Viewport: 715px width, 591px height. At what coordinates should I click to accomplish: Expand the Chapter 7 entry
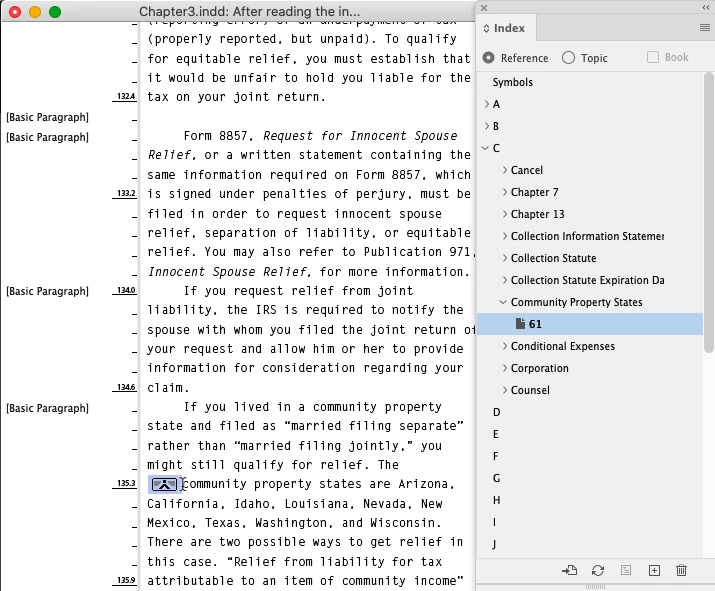tap(504, 192)
